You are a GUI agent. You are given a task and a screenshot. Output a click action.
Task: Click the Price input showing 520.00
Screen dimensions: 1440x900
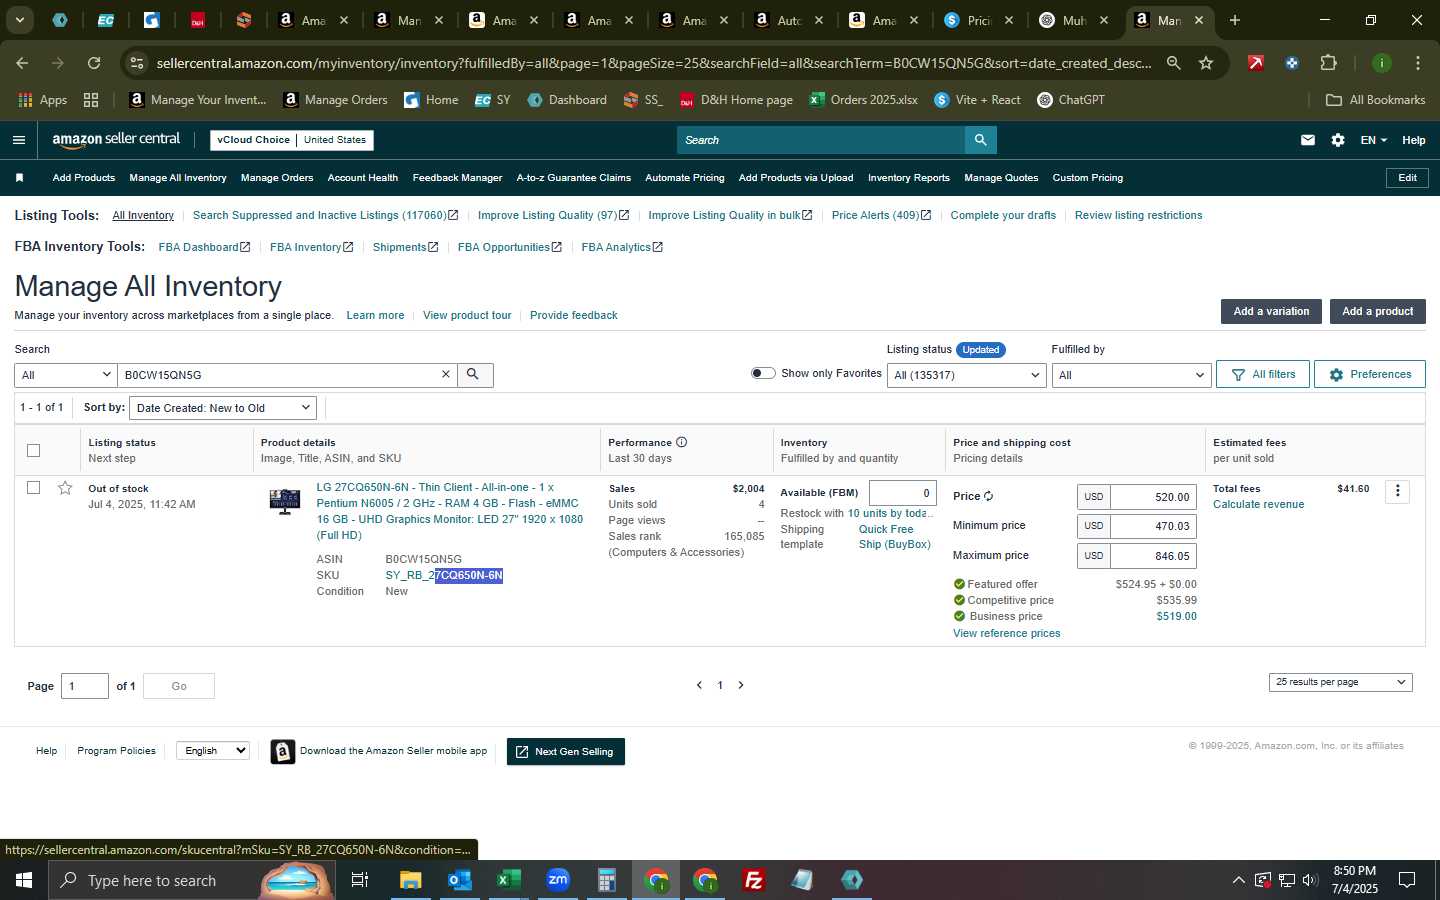point(1151,497)
